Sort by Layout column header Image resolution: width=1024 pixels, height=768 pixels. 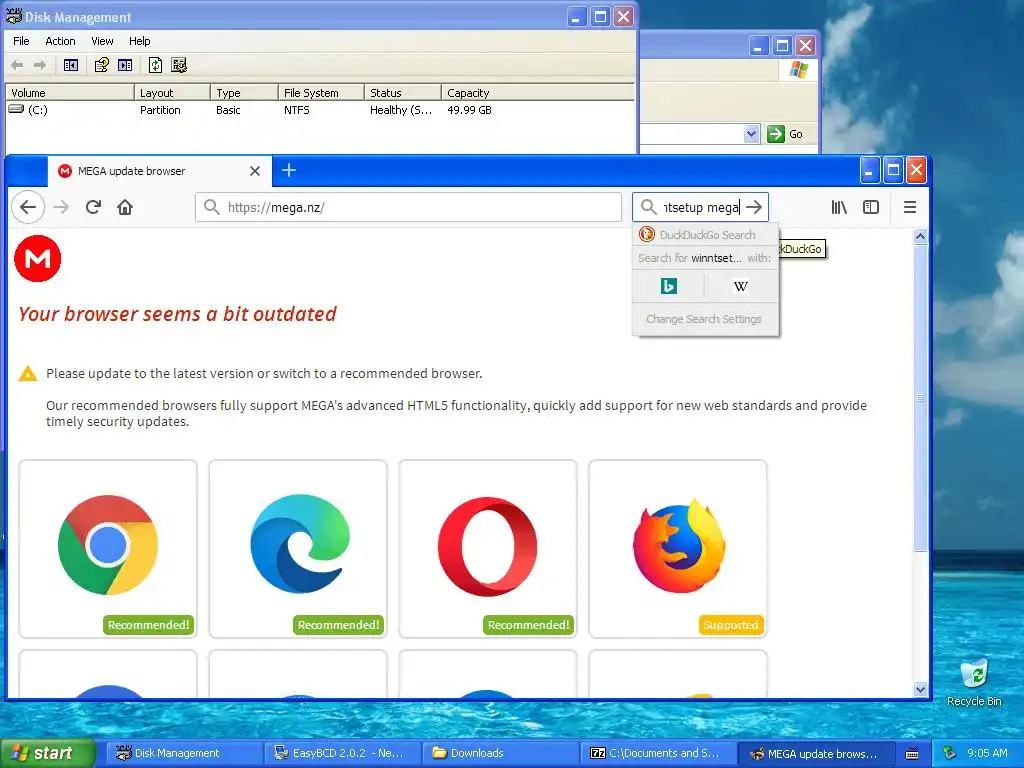coord(172,93)
